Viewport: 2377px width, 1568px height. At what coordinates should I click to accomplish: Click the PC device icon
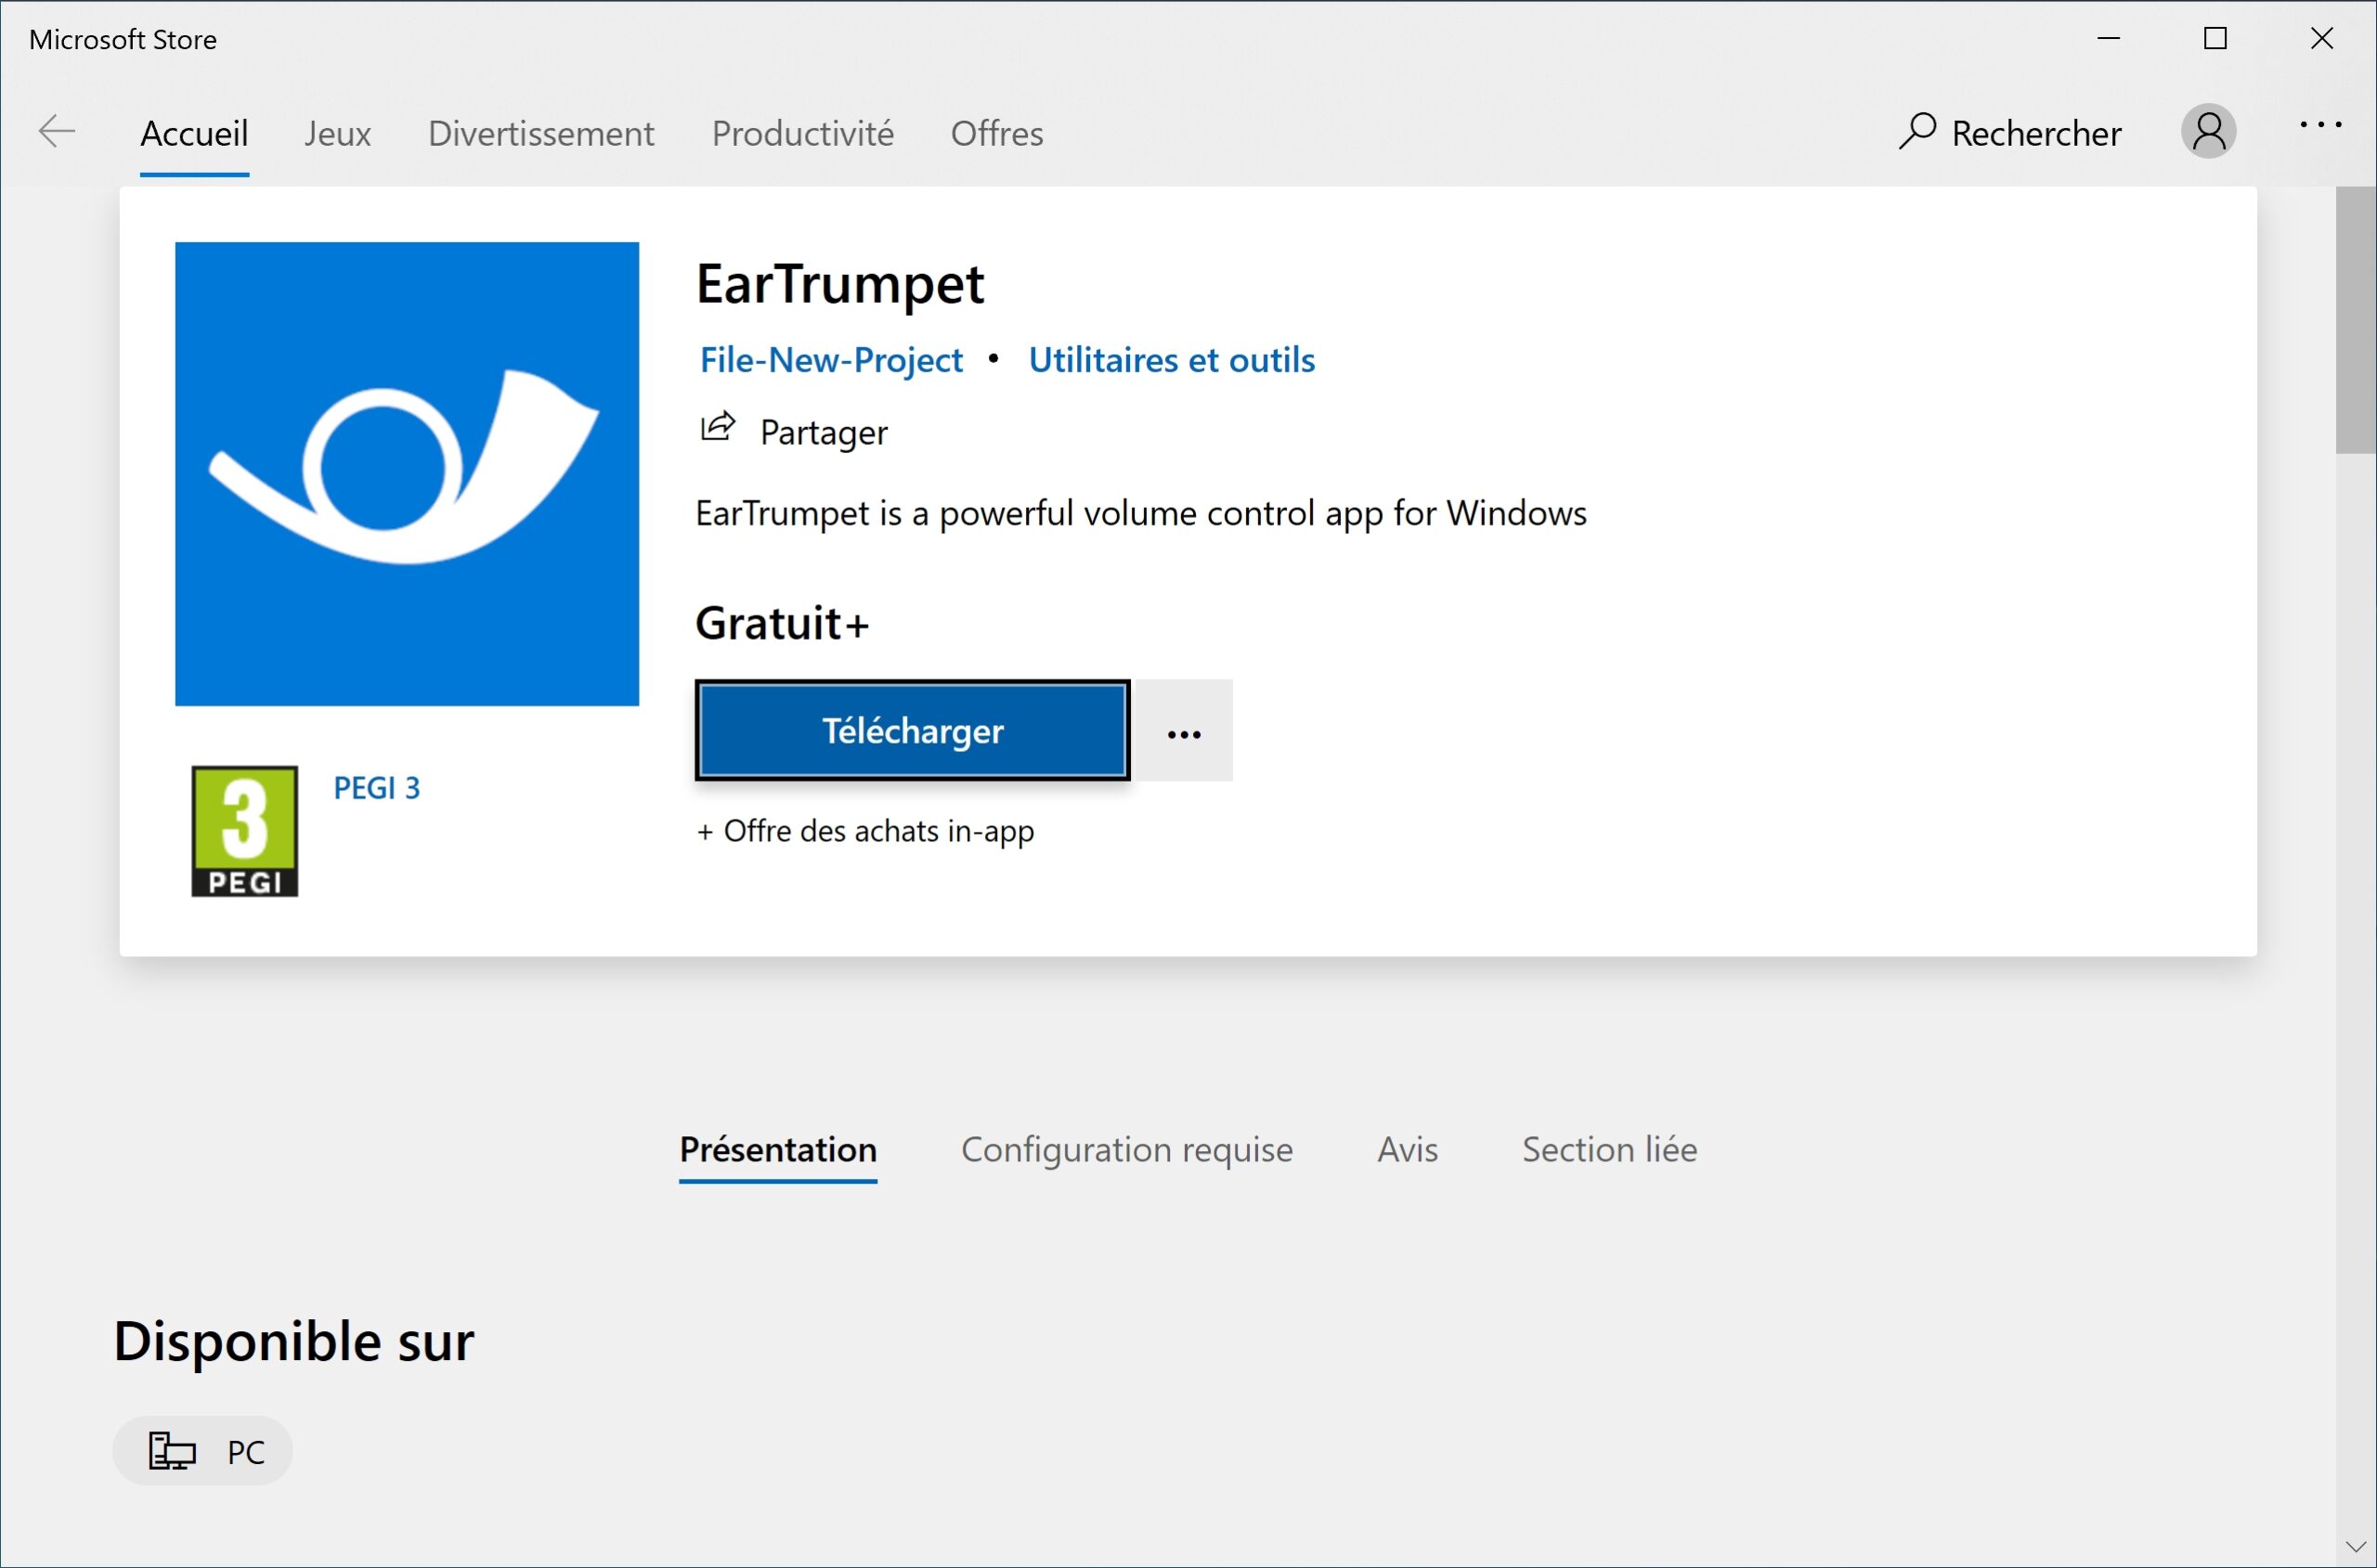tap(171, 1450)
